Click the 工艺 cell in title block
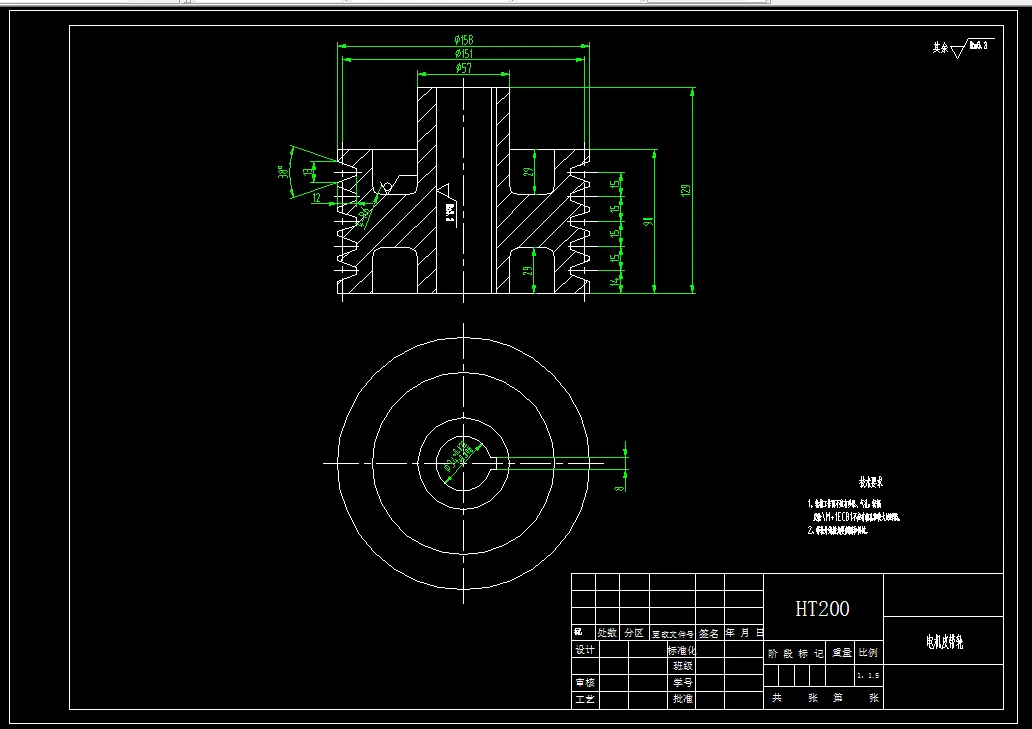 click(585, 699)
